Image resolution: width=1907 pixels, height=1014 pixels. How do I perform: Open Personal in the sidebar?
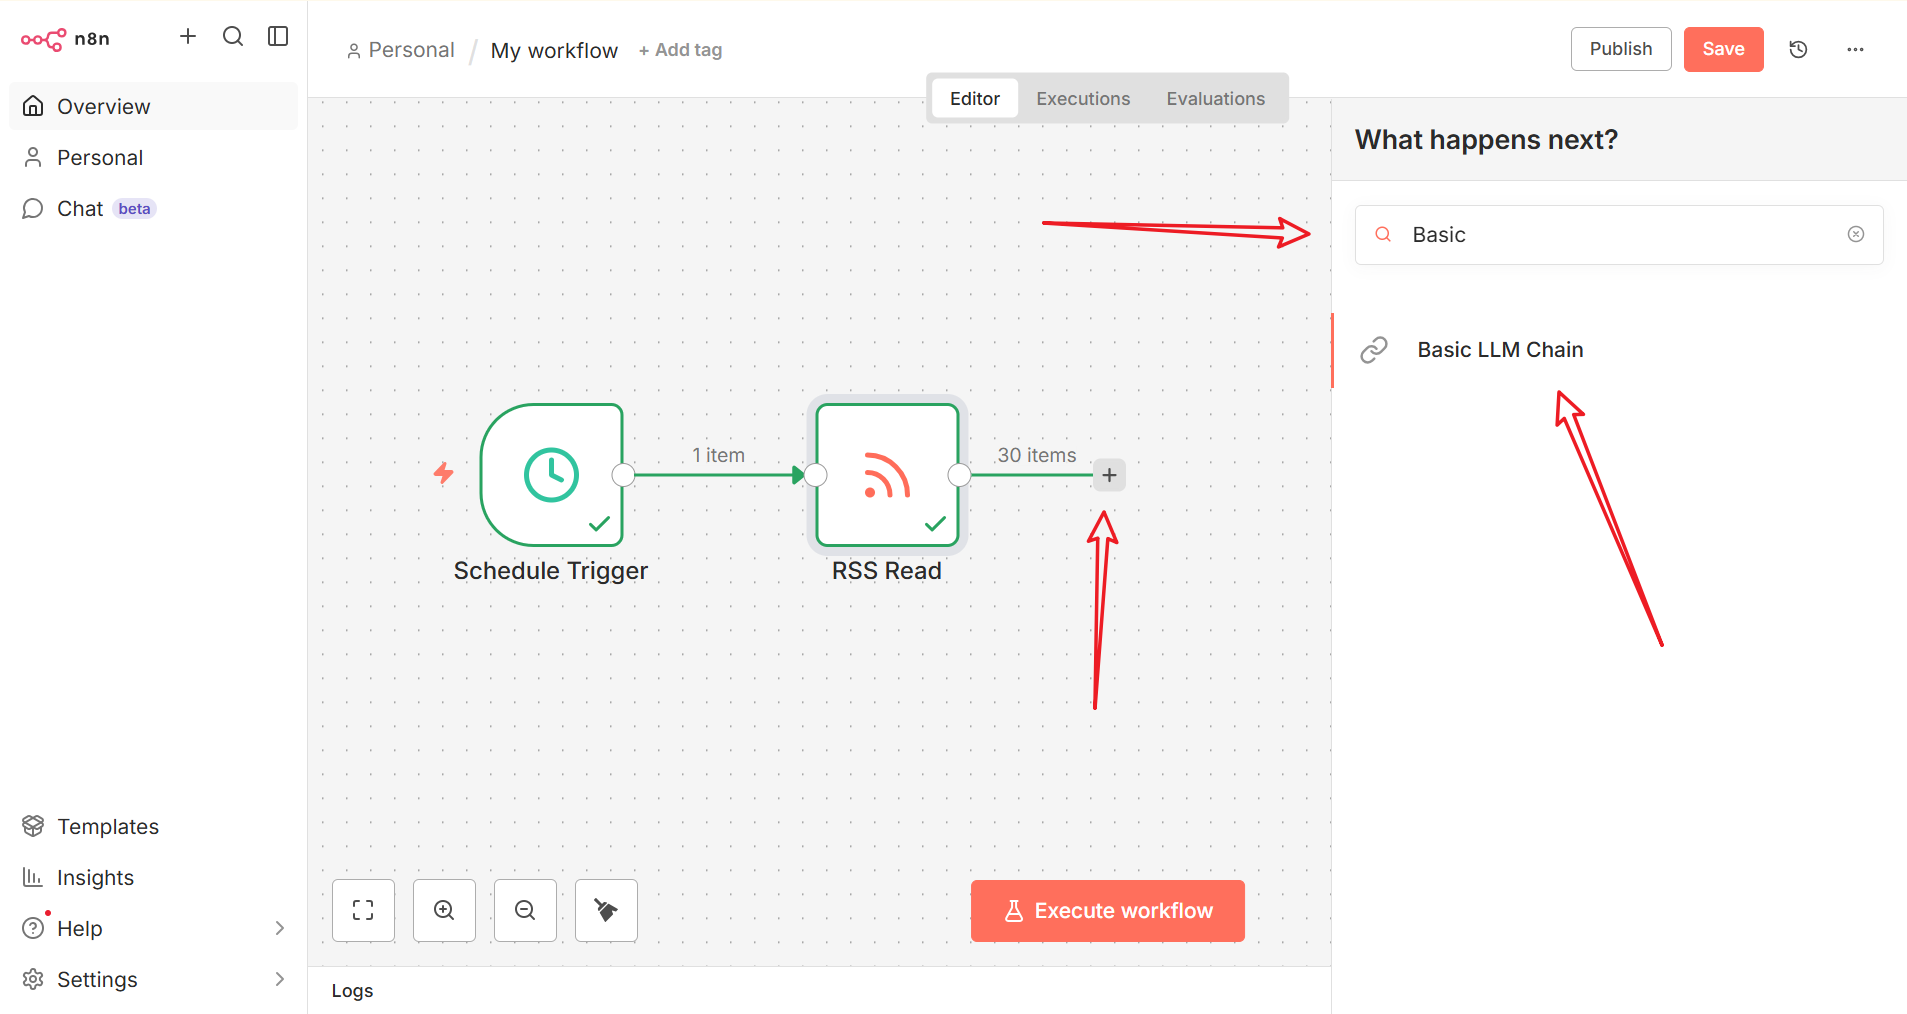pos(153,157)
